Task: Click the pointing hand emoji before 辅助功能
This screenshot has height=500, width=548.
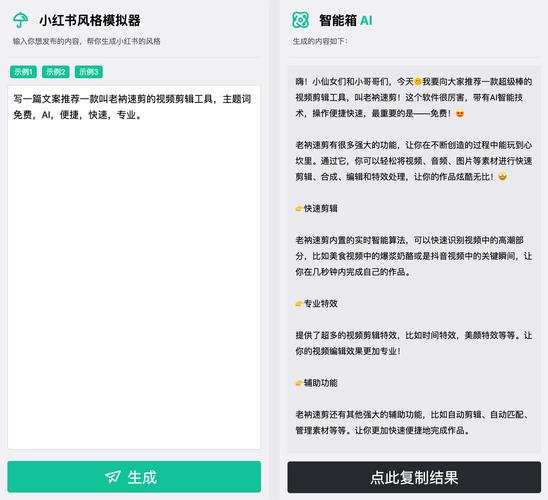Action: (299, 383)
